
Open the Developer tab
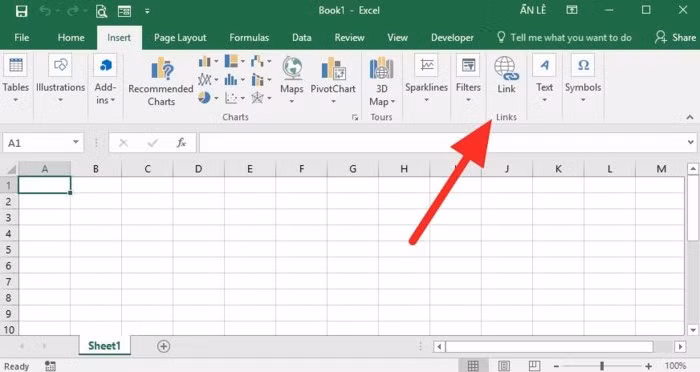pyautogui.click(x=452, y=38)
